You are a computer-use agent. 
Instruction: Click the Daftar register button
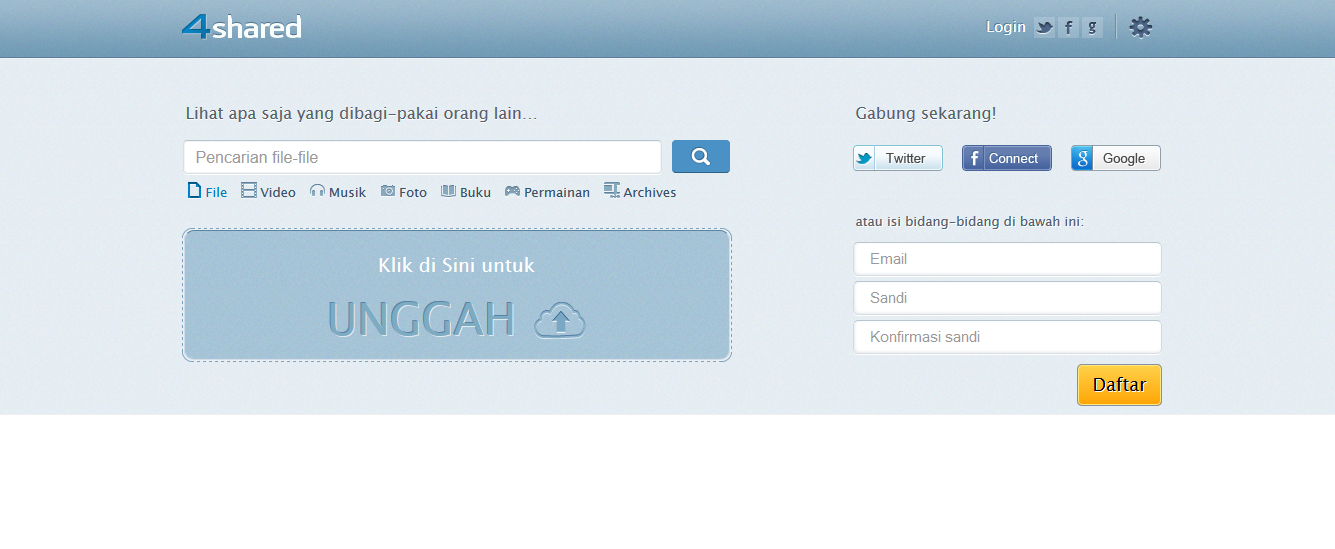tap(1119, 385)
